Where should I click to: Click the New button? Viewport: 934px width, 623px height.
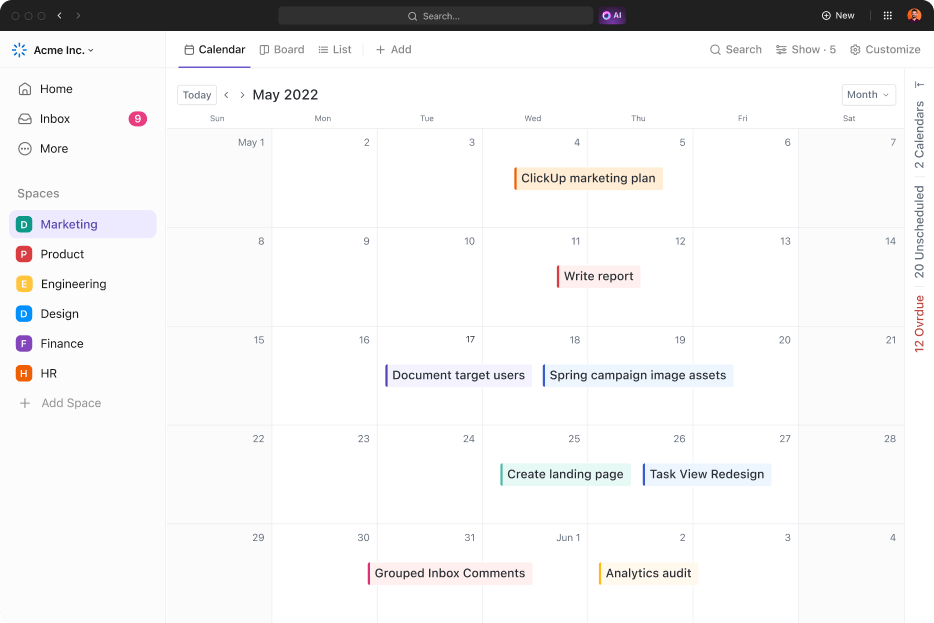(x=838, y=15)
